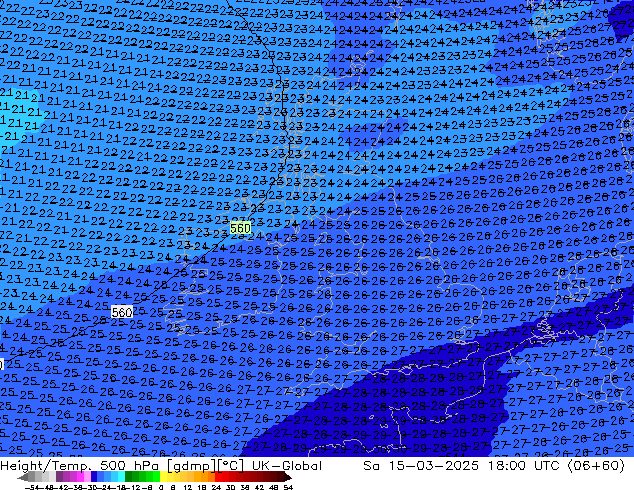Image resolution: width=634 pixels, height=490 pixels.
Task: Click the cyan swatch in the legend
Action: 121,477
